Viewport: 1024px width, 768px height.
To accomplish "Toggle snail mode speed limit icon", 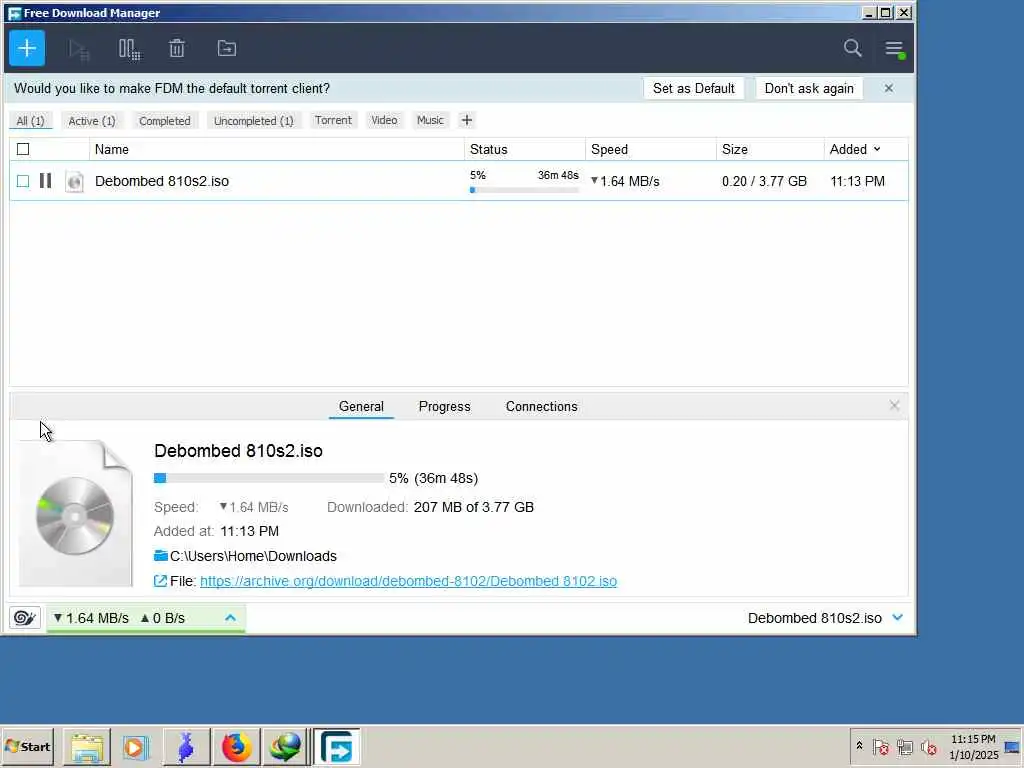I will tap(25, 618).
